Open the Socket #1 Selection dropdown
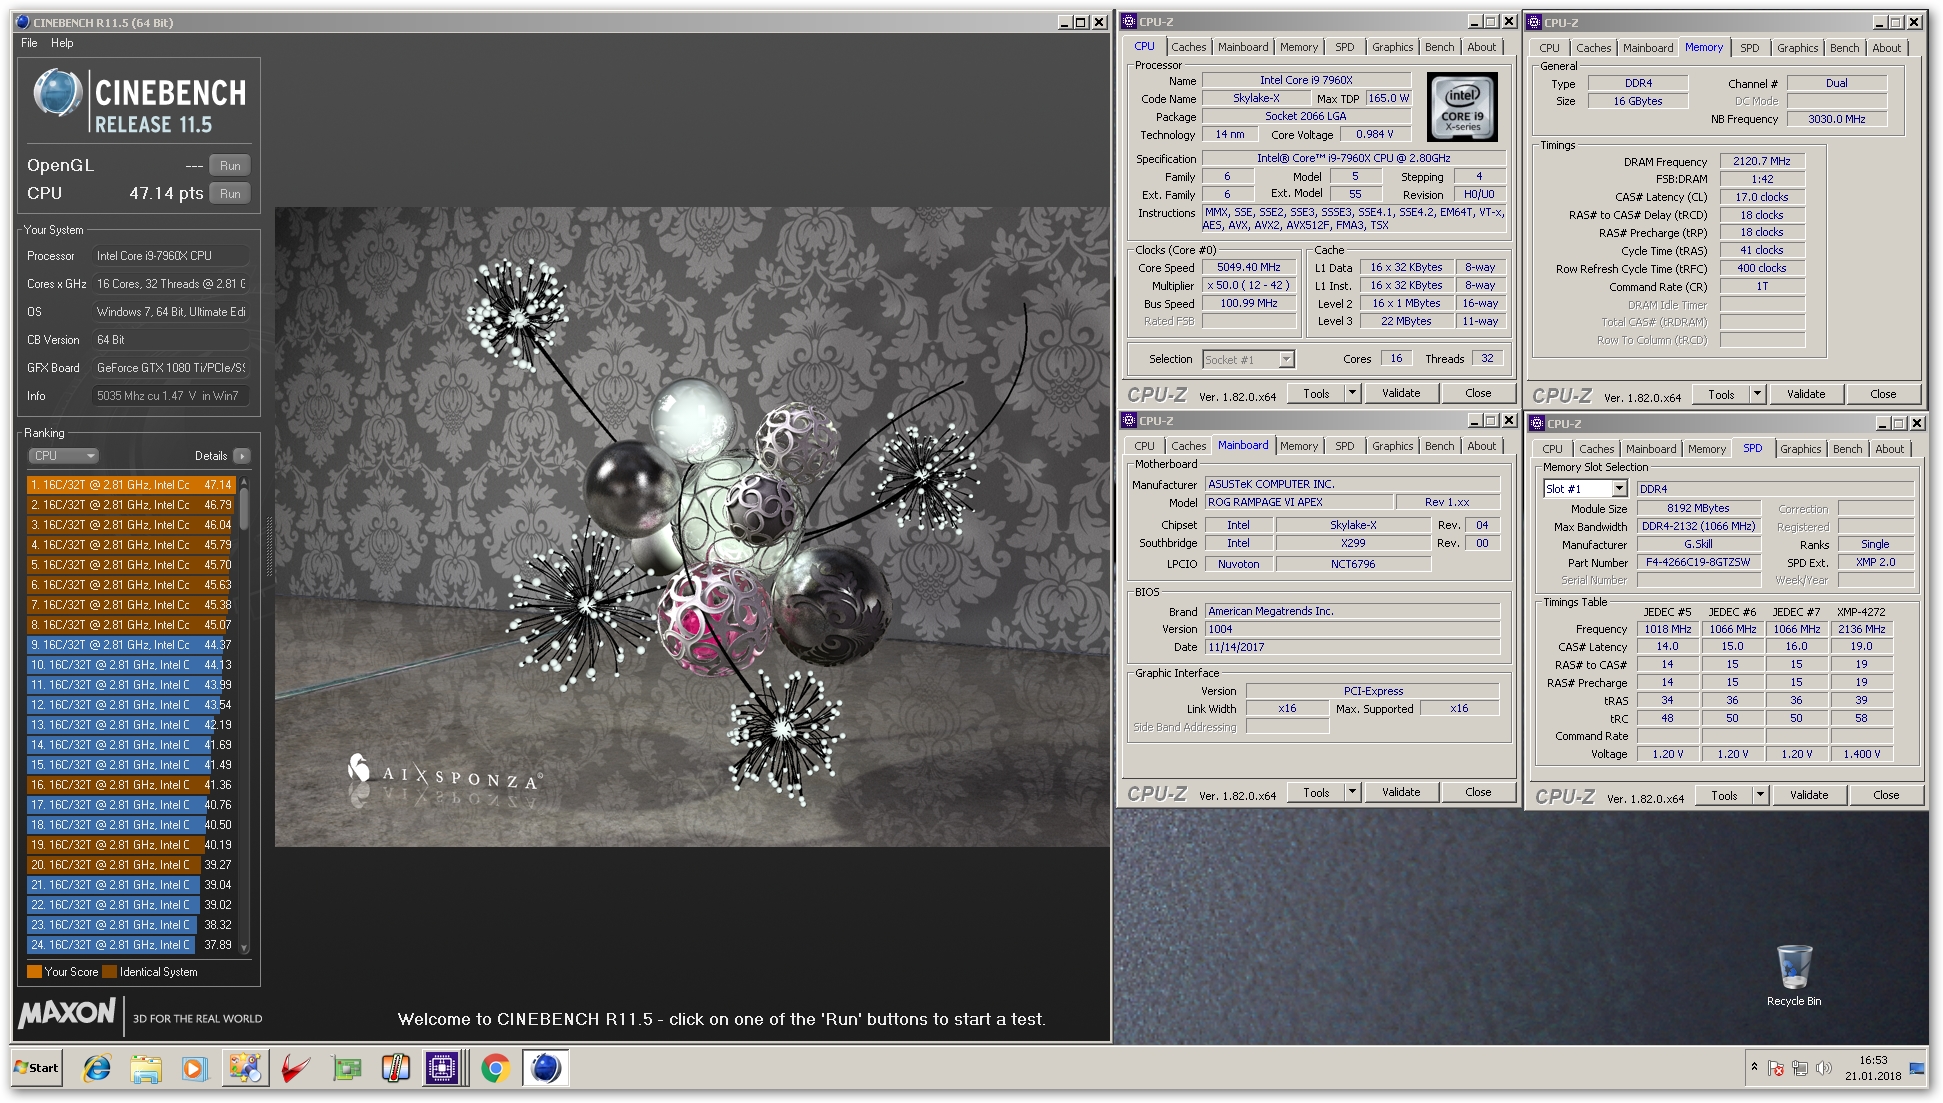 [x=1286, y=359]
